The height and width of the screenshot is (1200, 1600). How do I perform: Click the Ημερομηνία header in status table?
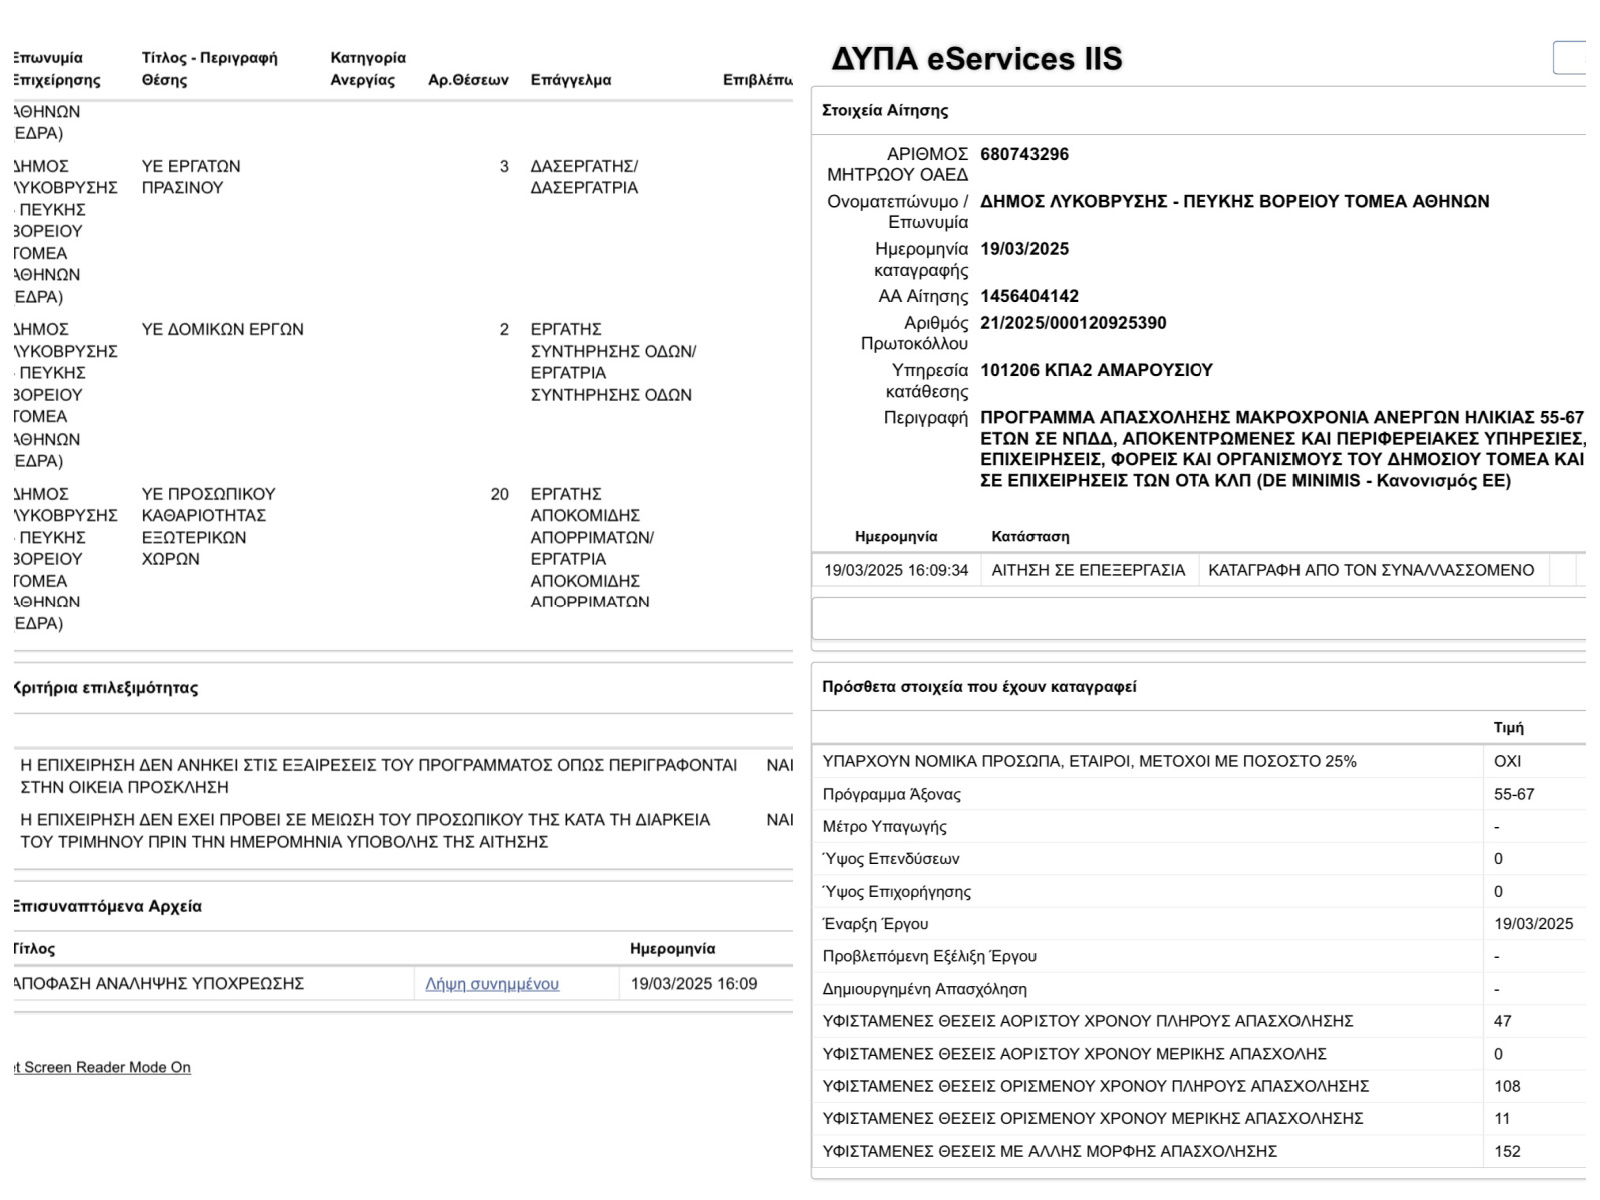896,537
